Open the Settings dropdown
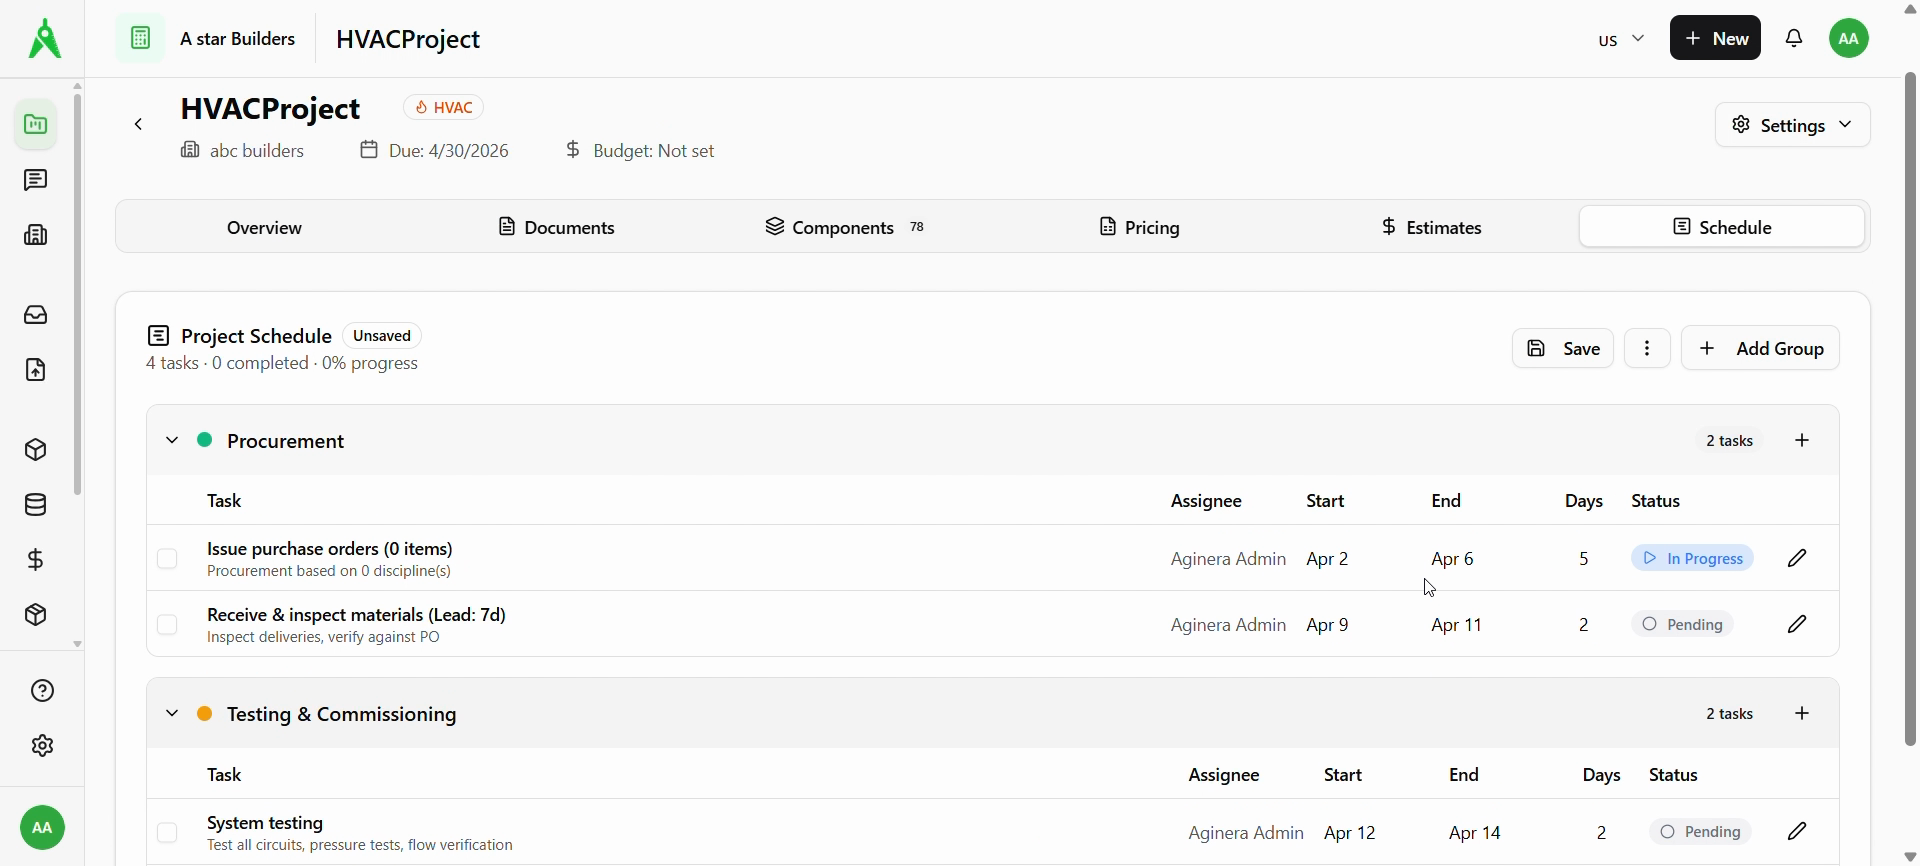Screen dimensions: 1920x866 (1793, 125)
